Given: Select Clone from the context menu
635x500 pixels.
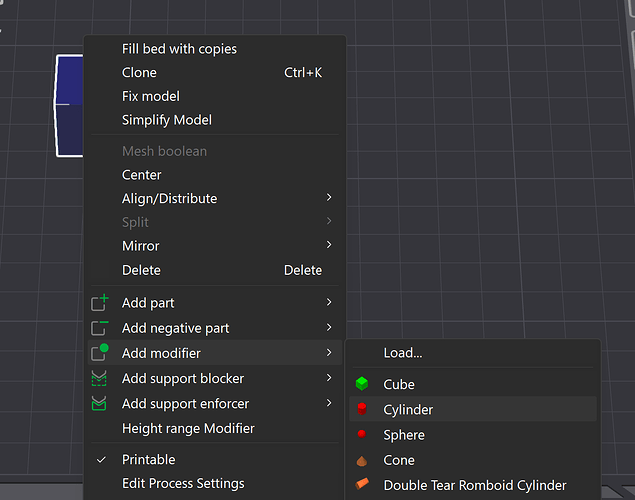Looking at the screenshot, I should pos(215,72).
